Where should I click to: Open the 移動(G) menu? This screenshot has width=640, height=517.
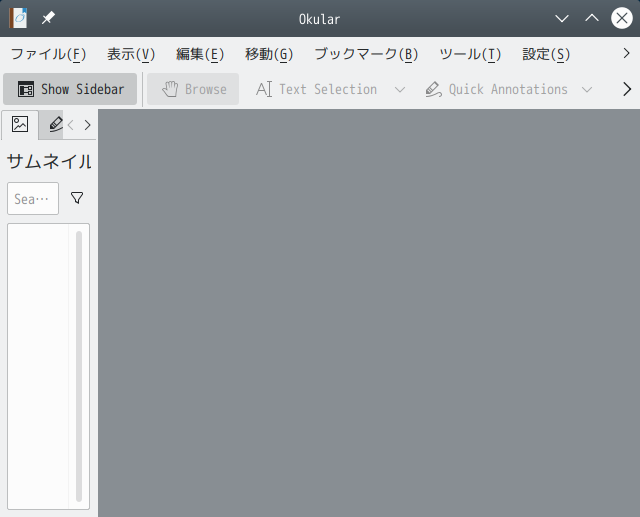click(x=269, y=54)
